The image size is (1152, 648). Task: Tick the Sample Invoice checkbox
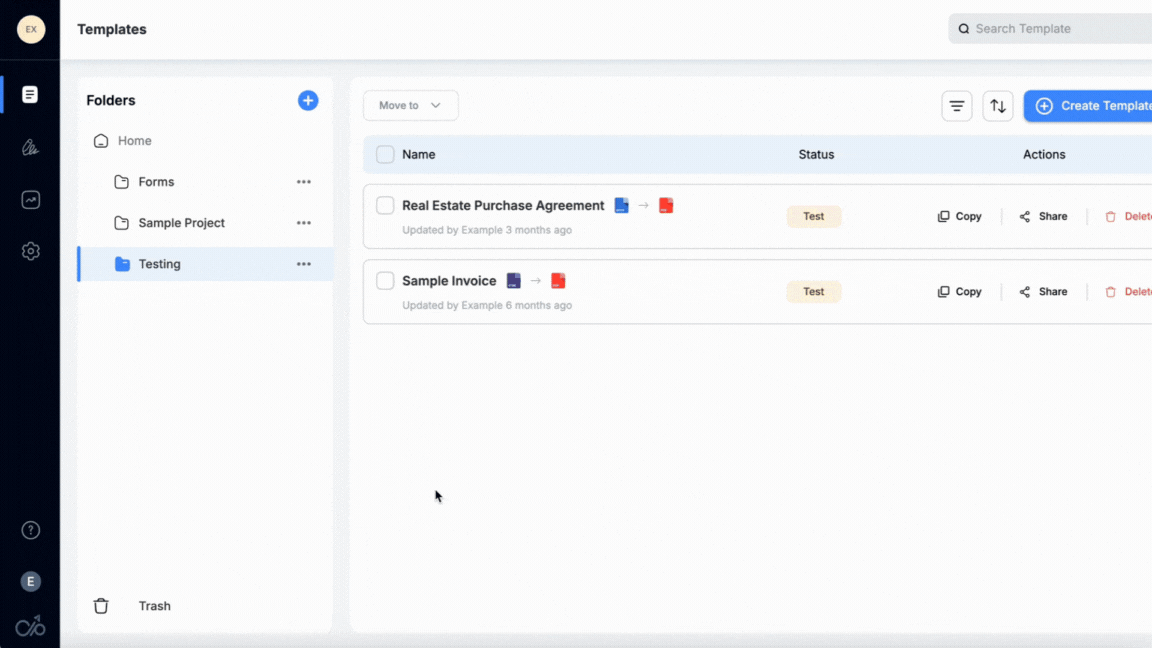[x=385, y=281]
